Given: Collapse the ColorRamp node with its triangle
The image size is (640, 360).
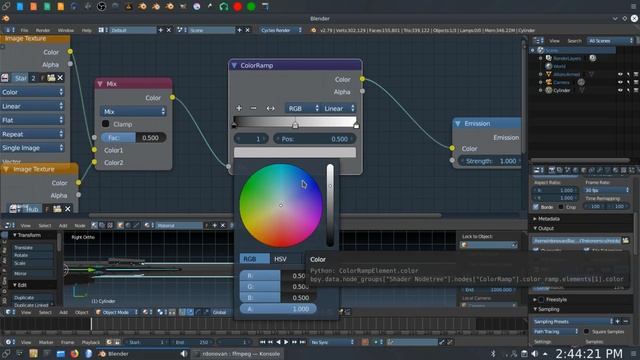Looking at the screenshot, I should tap(234, 65).
